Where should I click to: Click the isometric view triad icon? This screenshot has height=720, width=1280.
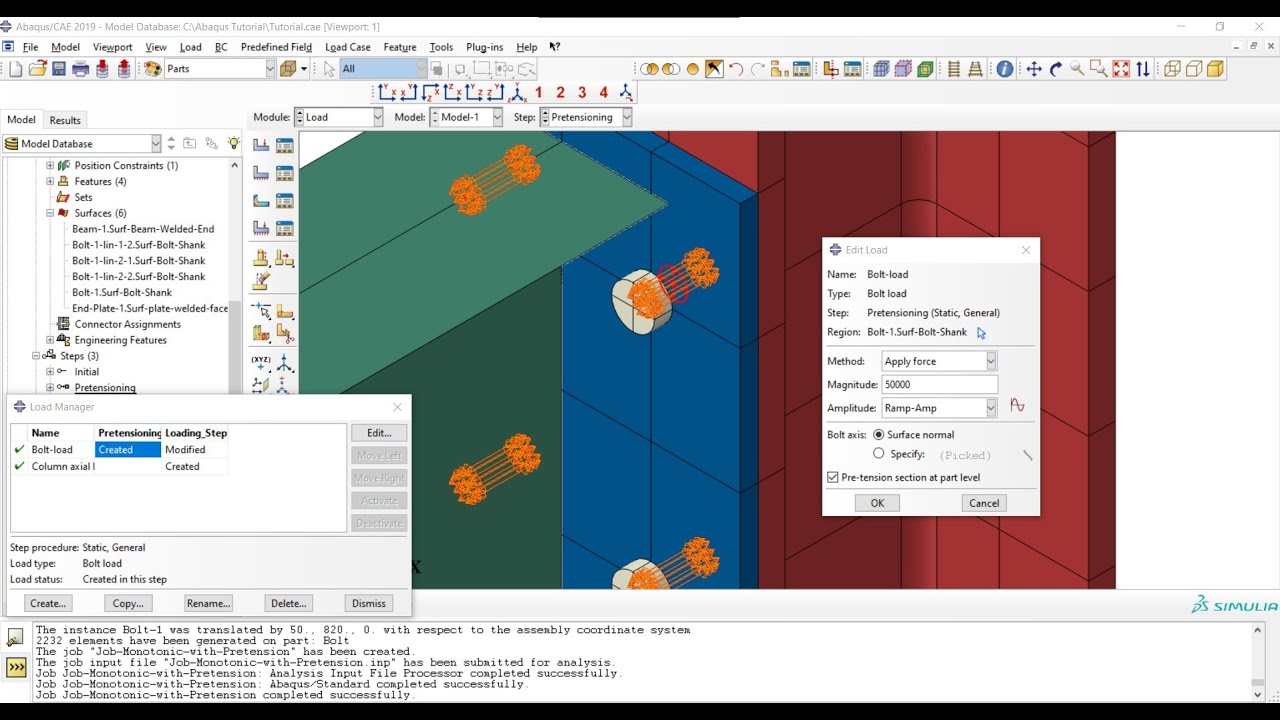click(x=517, y=92)
